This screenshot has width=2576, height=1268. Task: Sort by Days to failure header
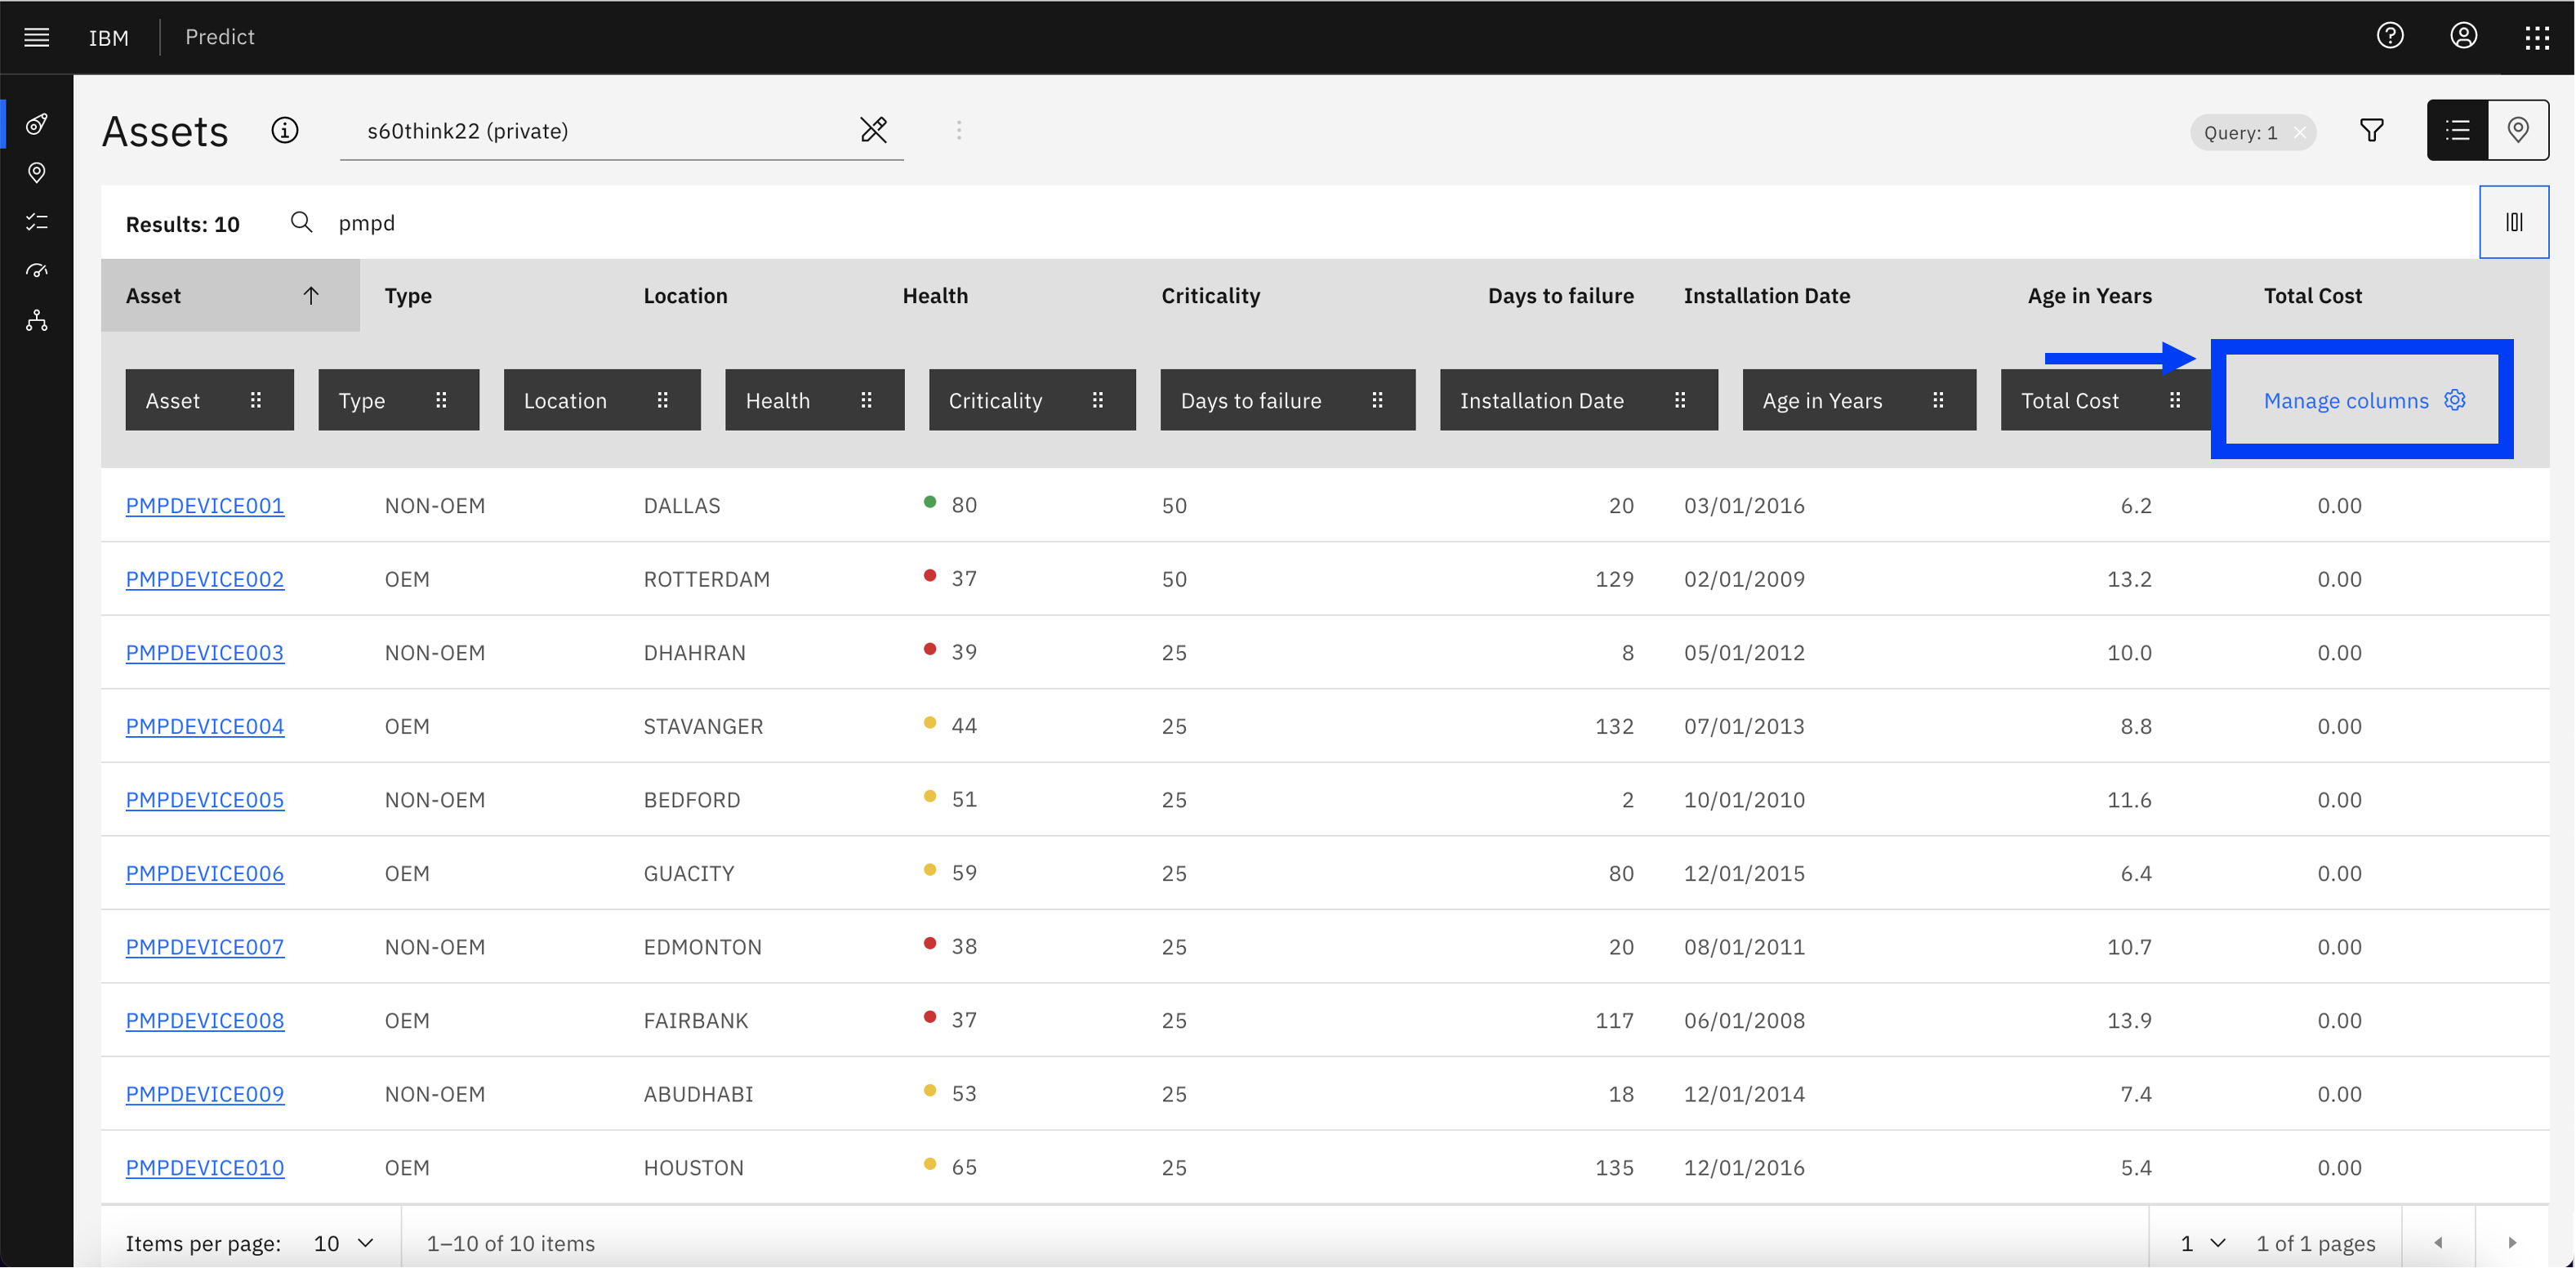pos(1561,296)
